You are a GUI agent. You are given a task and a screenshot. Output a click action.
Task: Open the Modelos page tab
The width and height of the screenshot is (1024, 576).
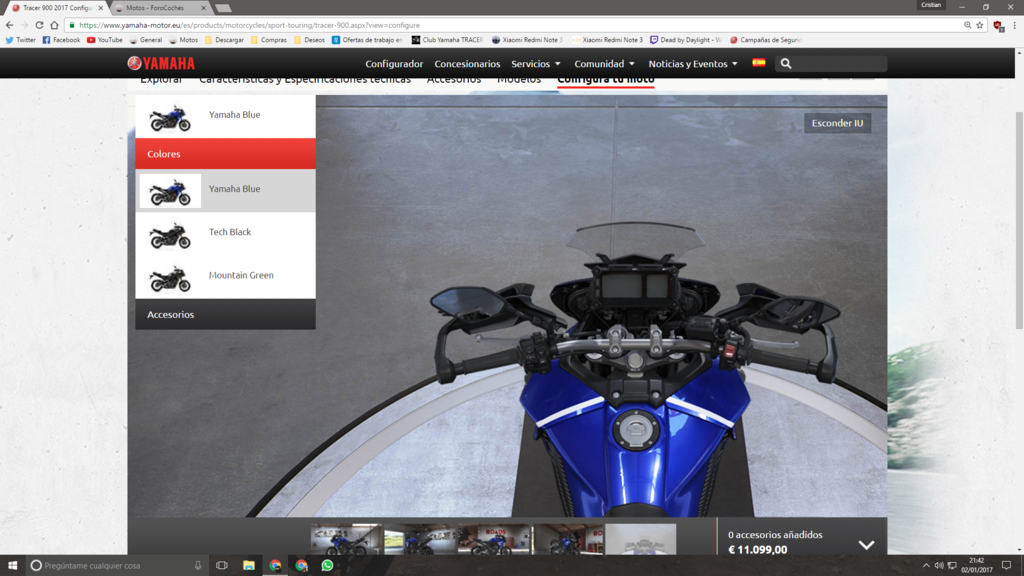519,80
